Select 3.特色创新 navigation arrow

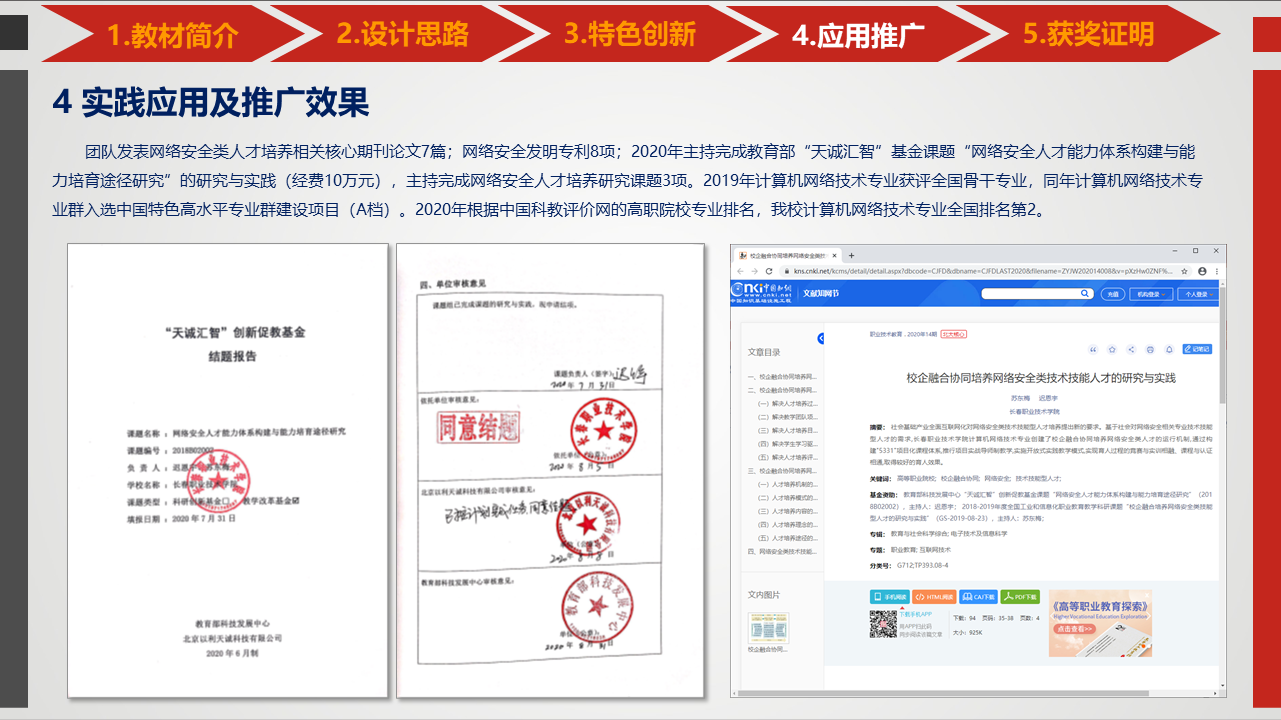[630, 34]
